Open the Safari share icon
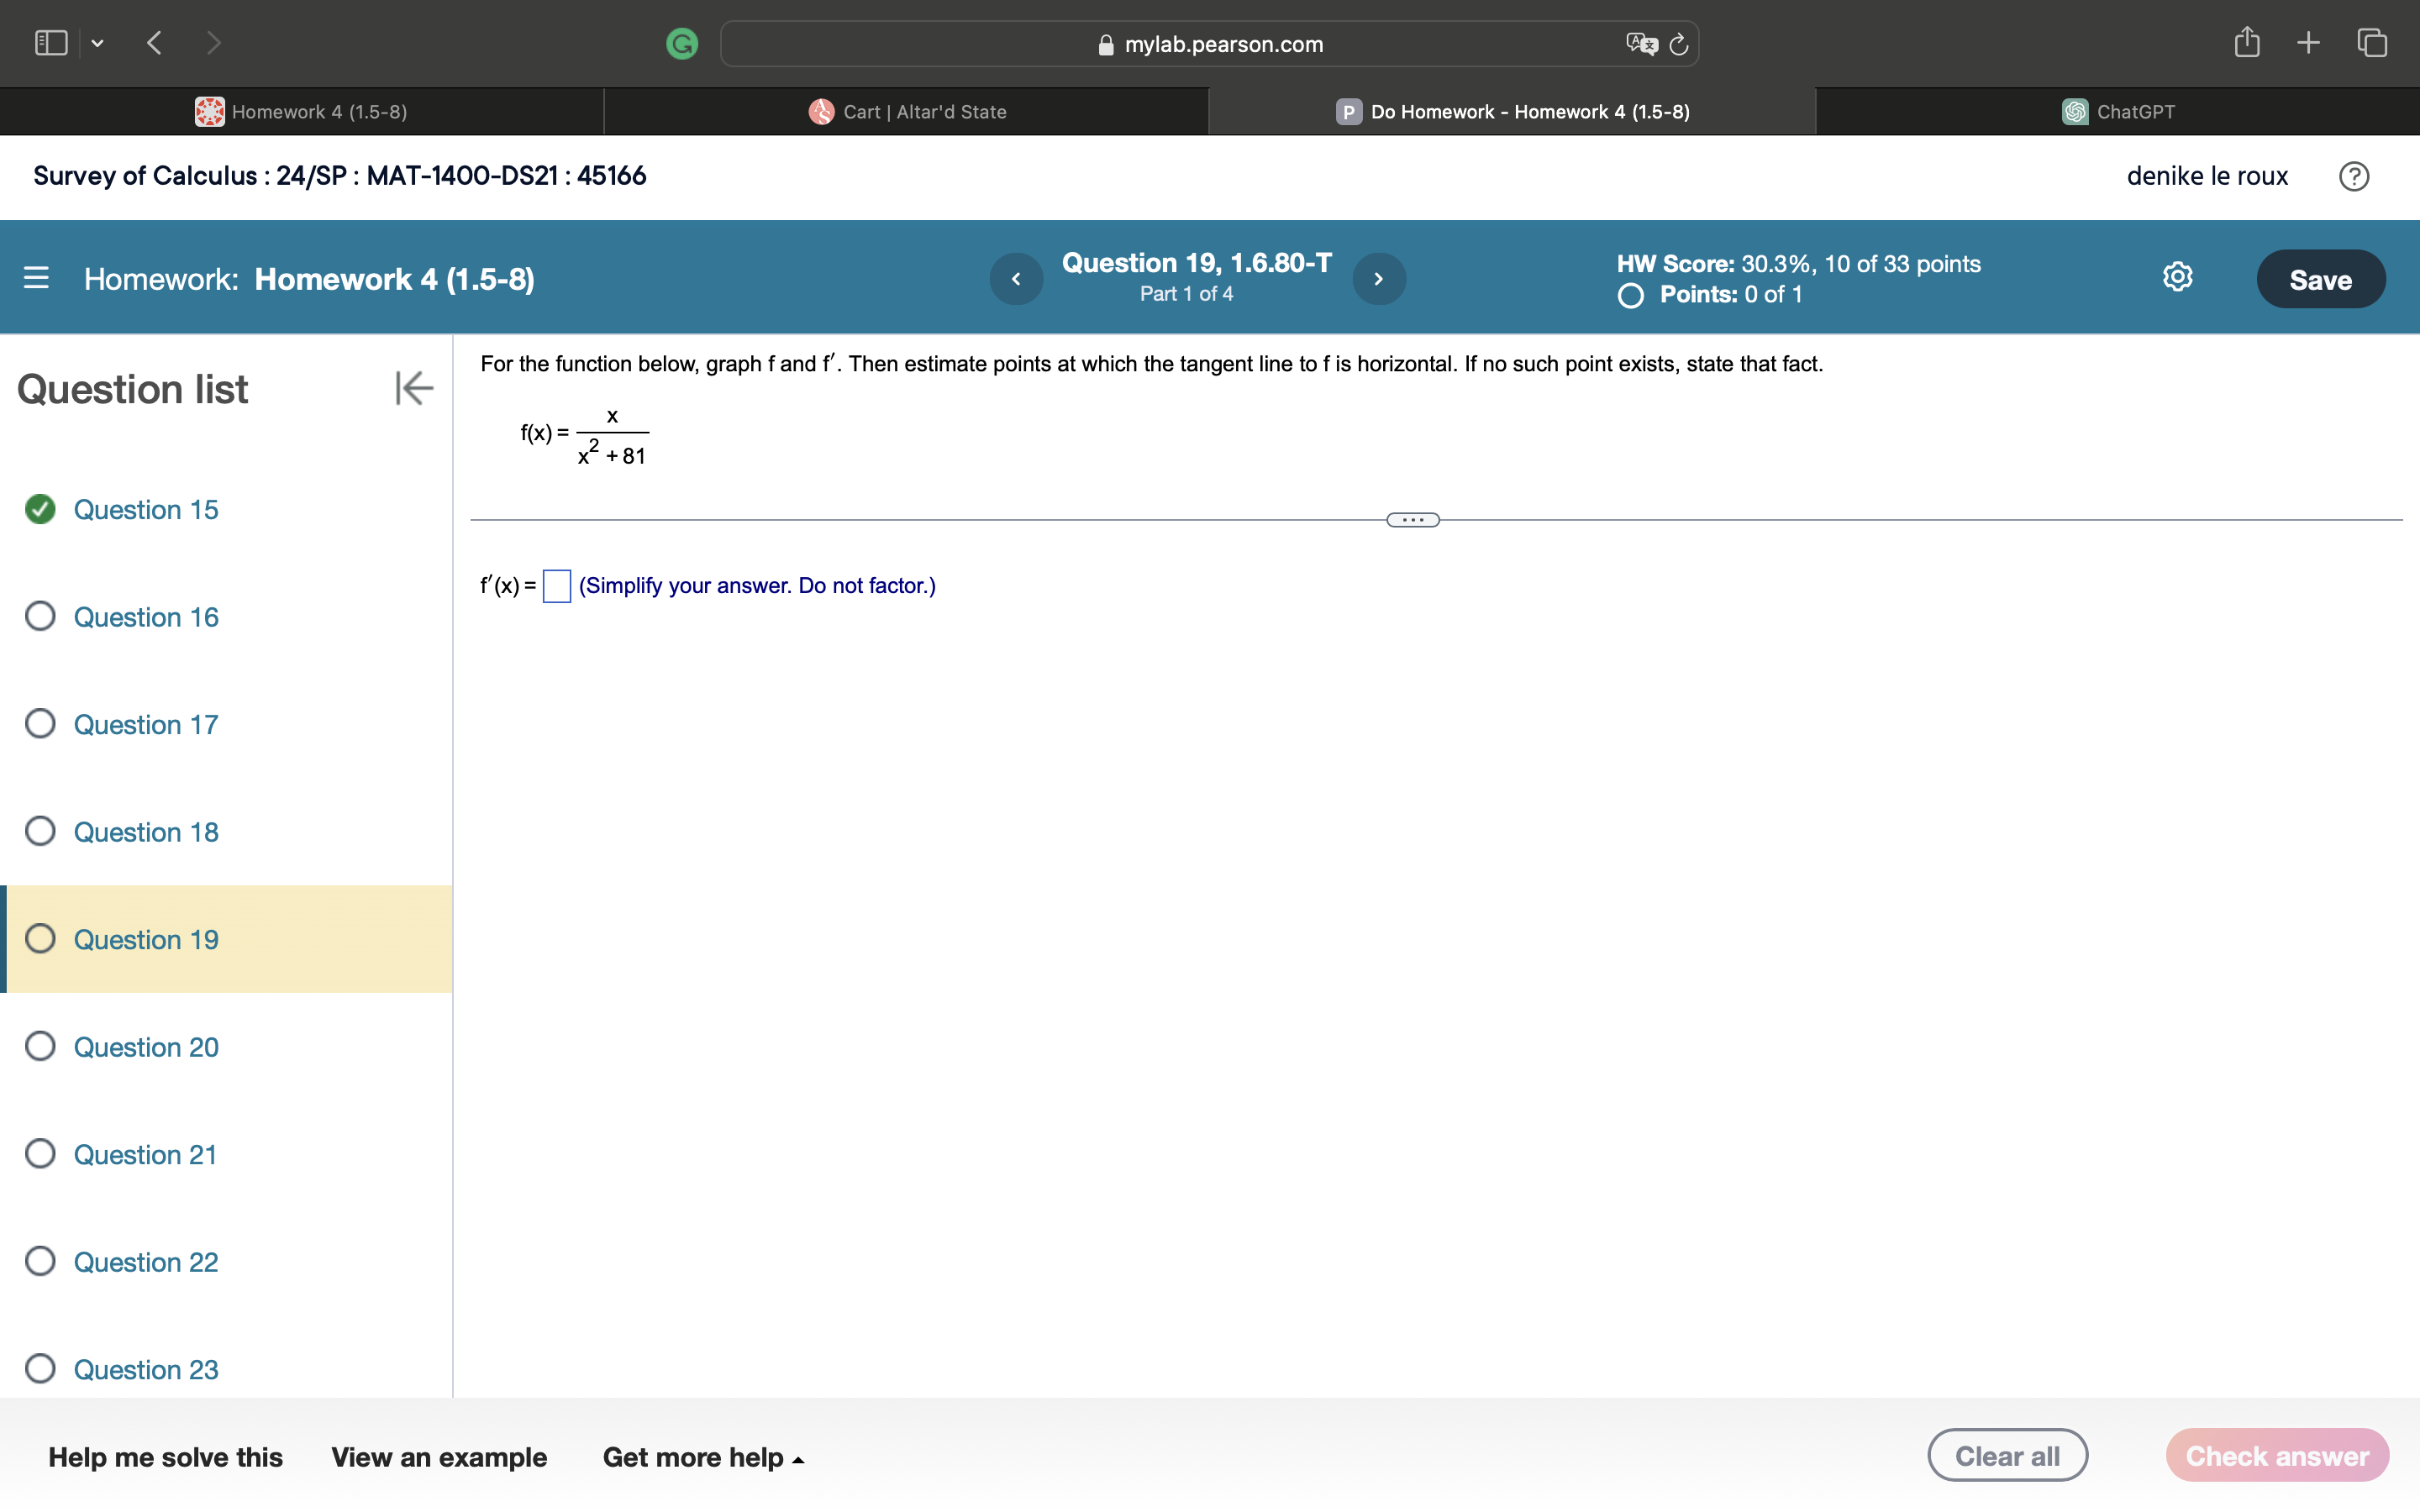The height and width of the screenshot is (1512, 2420). (x=2247, y=43)
